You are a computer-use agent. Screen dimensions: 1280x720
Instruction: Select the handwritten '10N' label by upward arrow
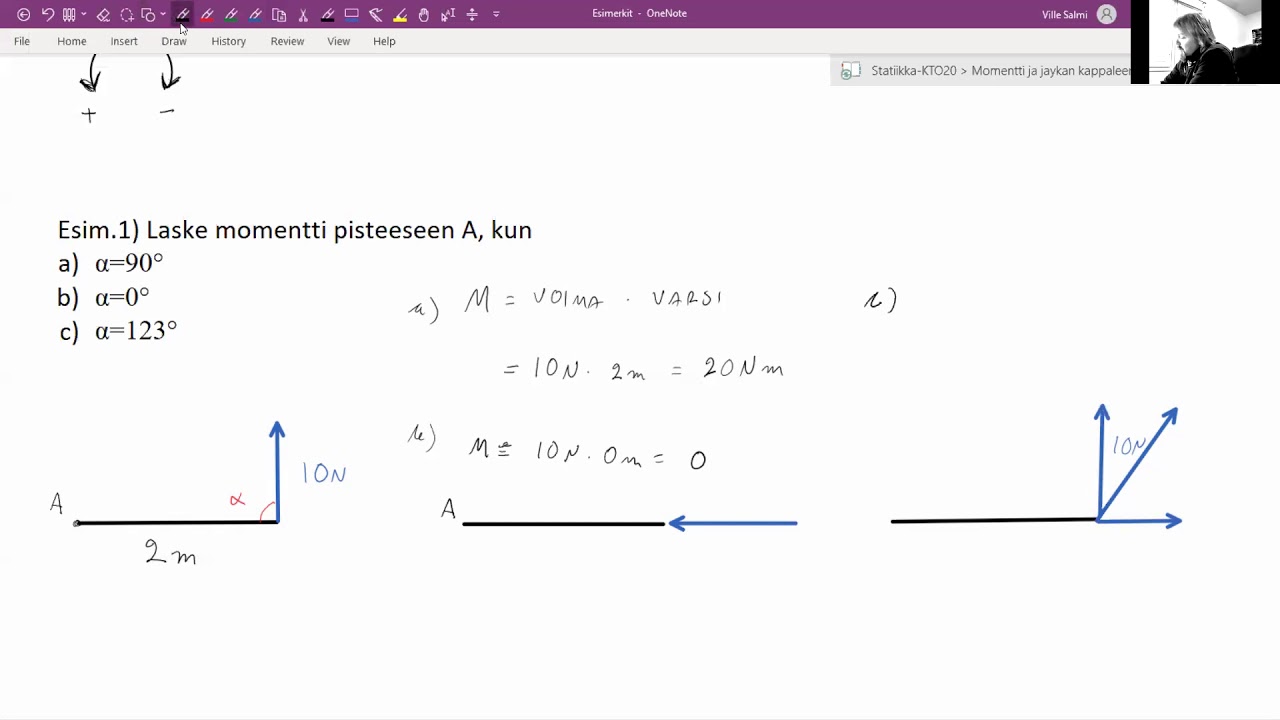tap(324, 473)
